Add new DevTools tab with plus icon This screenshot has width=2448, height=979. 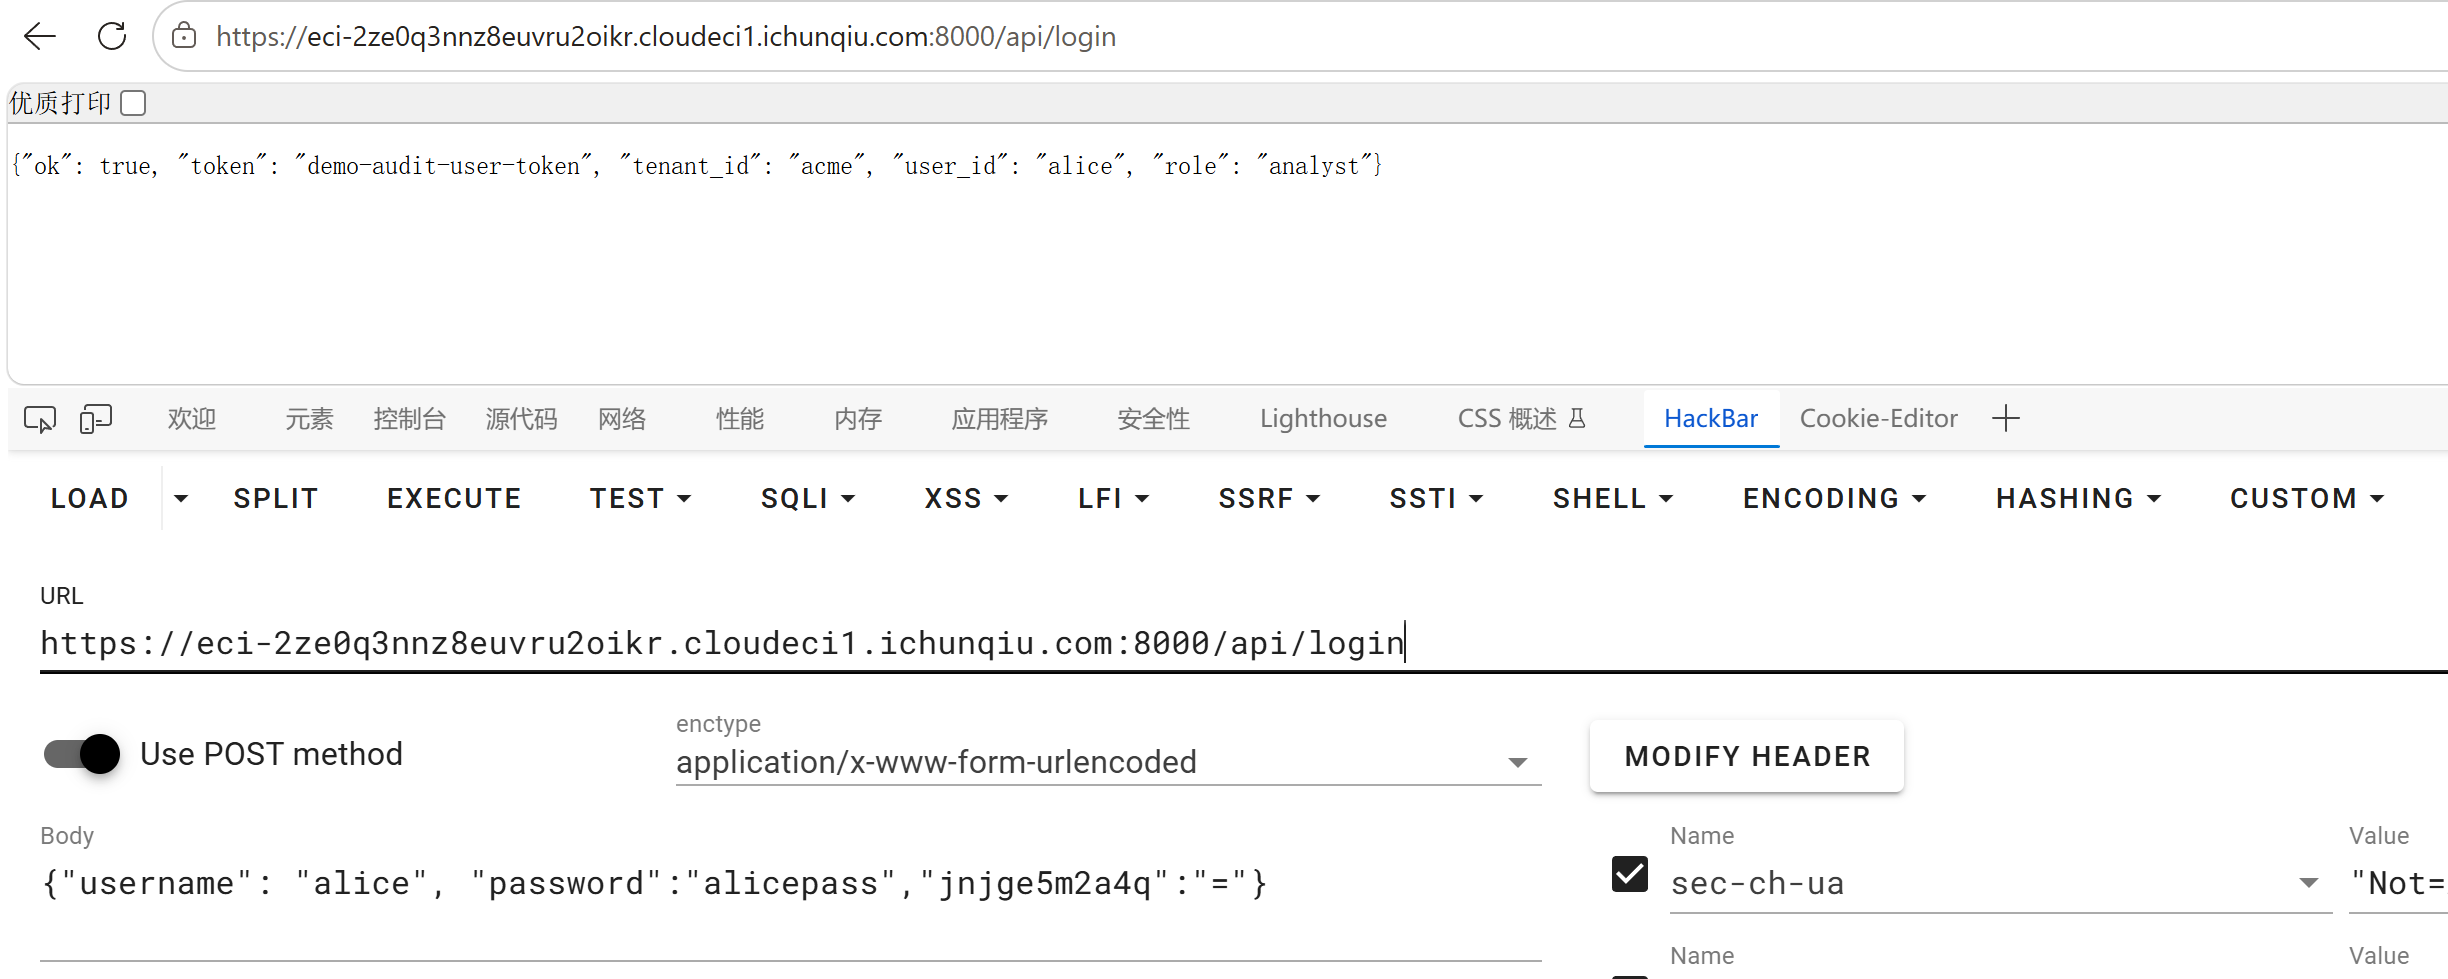tap(2006, 418)
